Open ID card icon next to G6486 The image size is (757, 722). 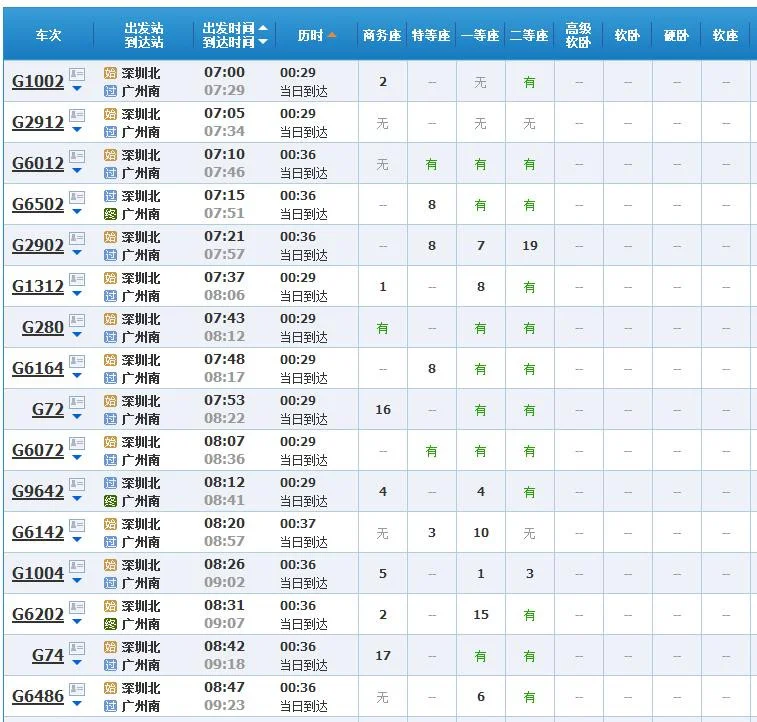click(77, 689)
